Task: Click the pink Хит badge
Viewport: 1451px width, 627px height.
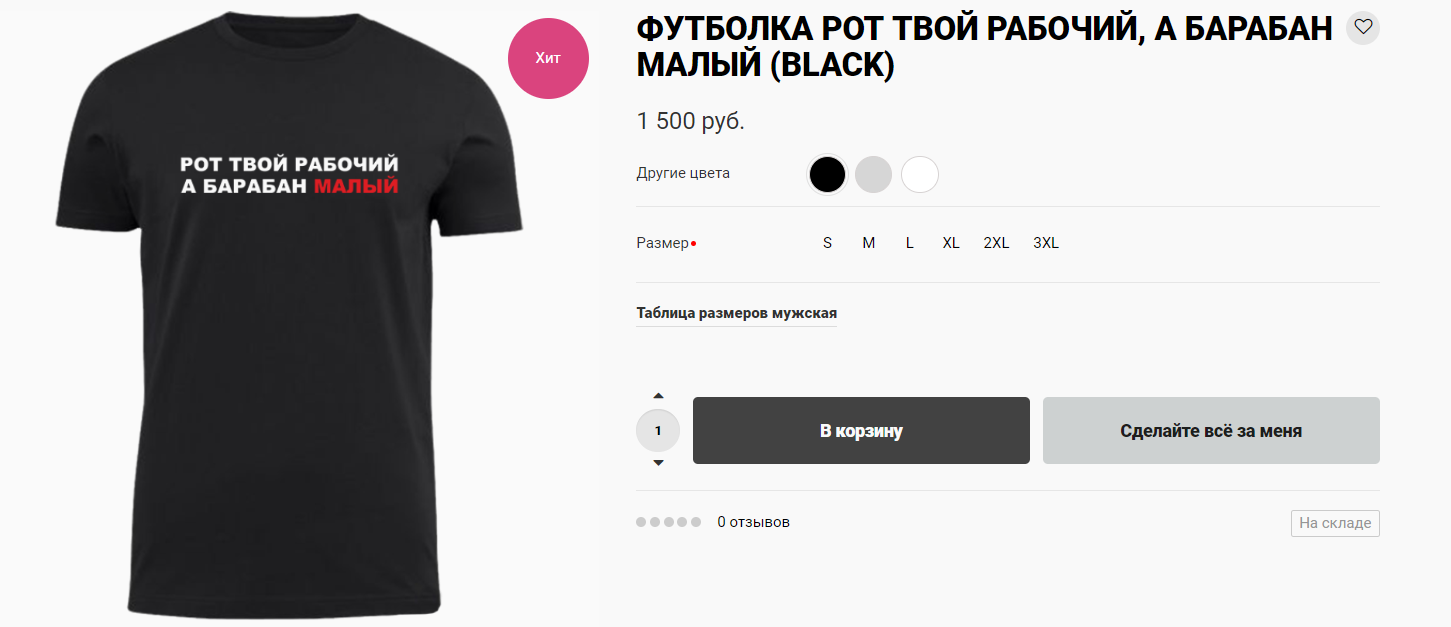Action: [x=548, y=58]
